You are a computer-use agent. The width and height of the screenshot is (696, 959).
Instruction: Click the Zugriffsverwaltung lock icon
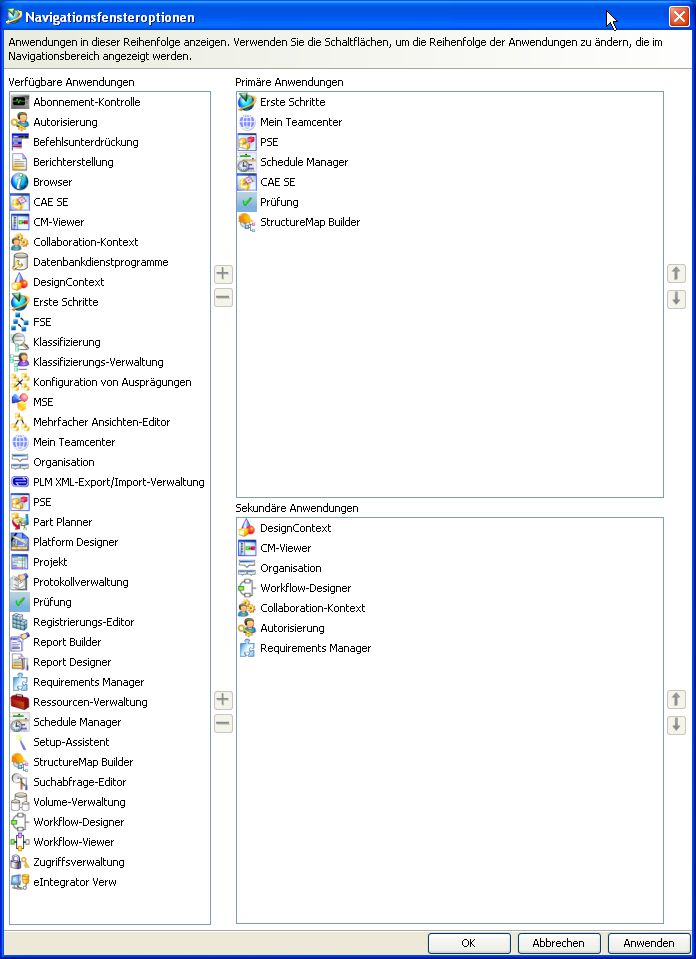20,862
